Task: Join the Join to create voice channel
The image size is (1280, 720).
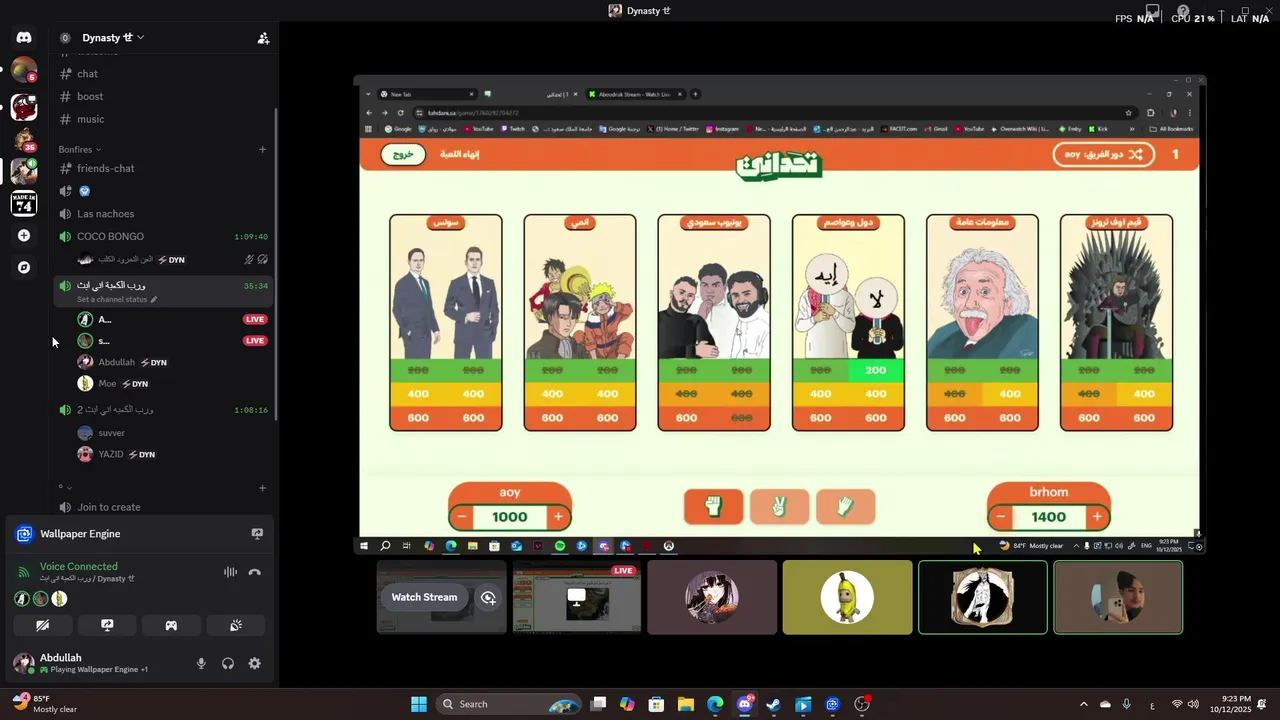Action: tap(165, 507)
